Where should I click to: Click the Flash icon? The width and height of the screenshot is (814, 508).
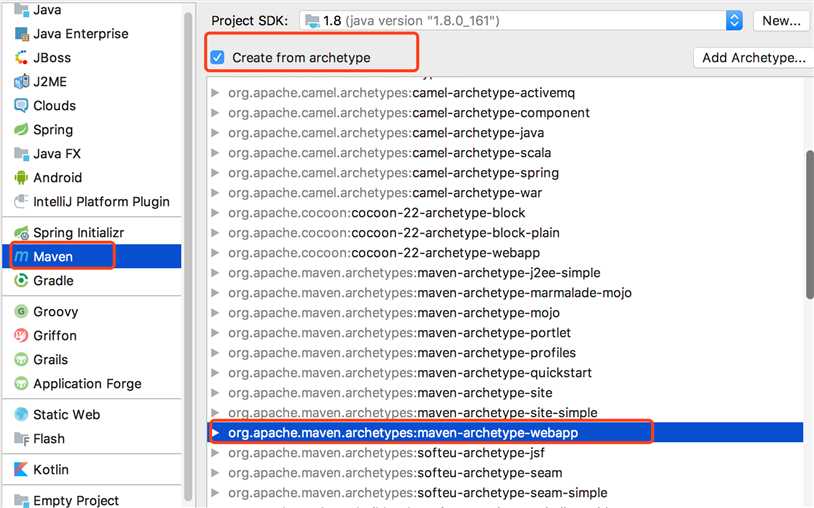coord(21,439)
